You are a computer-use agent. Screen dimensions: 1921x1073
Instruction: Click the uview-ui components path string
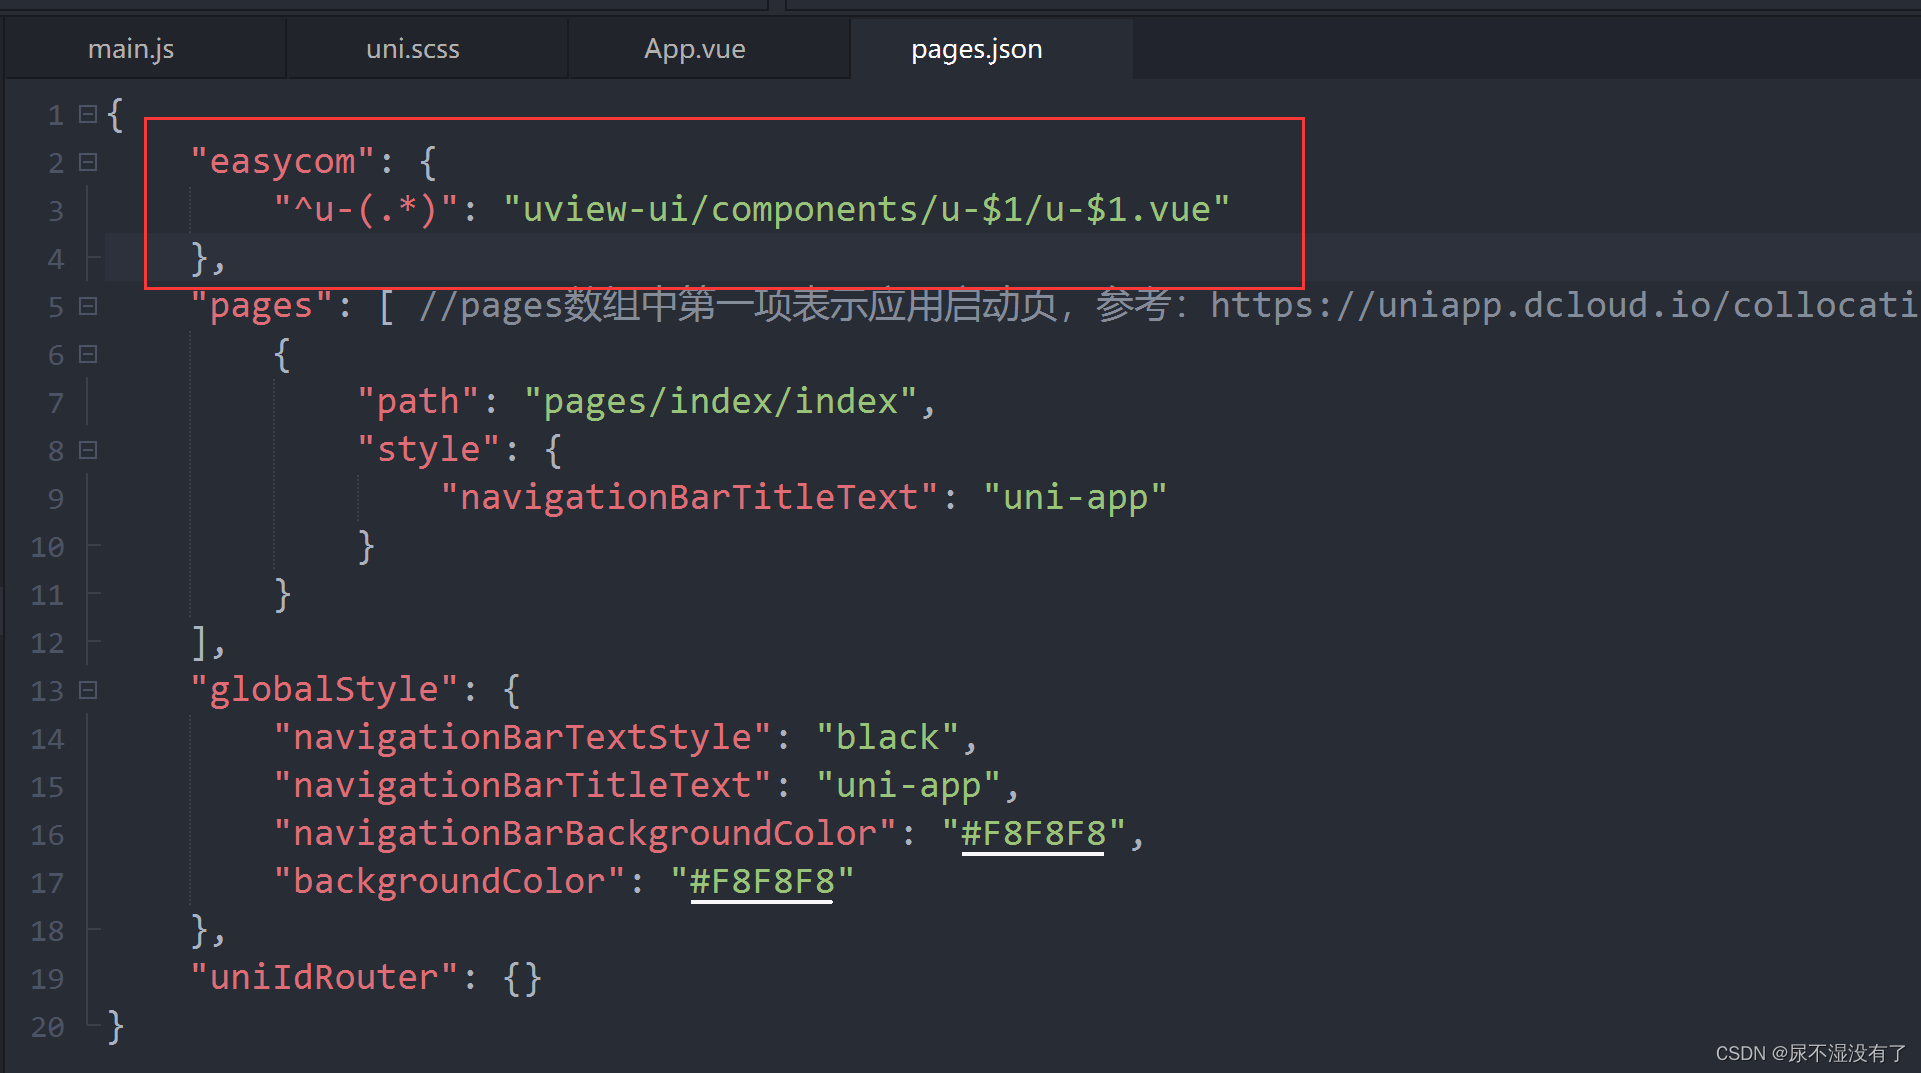click(866, 210)
